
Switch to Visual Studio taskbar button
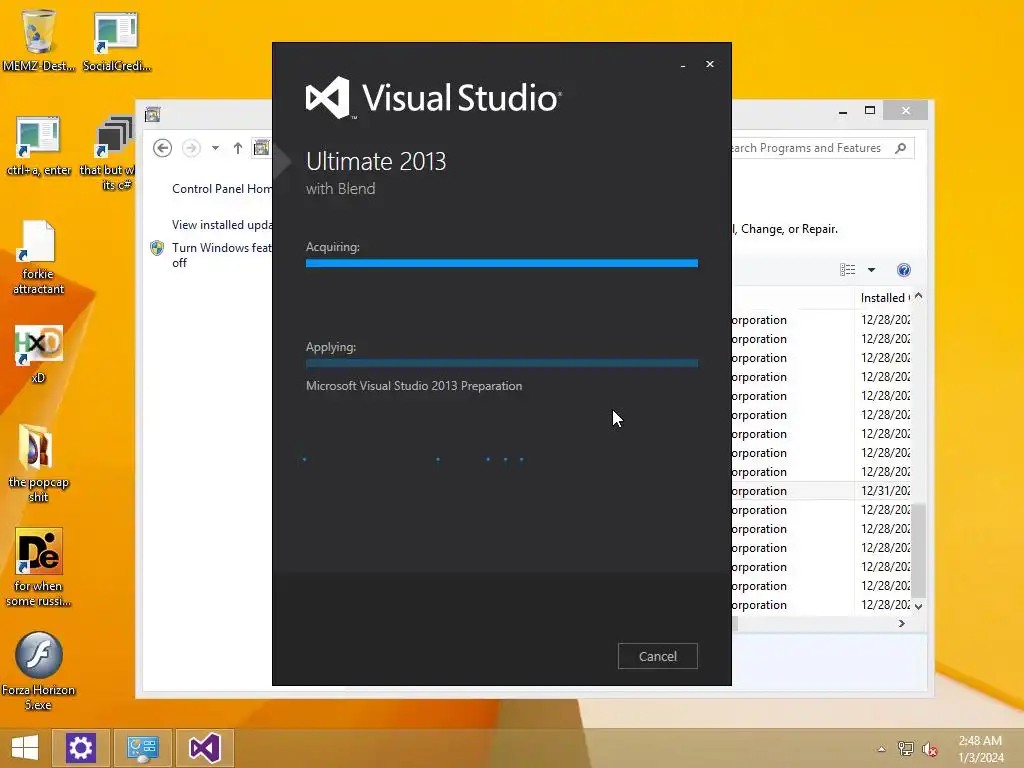pyautogui.click(x=205, y=748)
